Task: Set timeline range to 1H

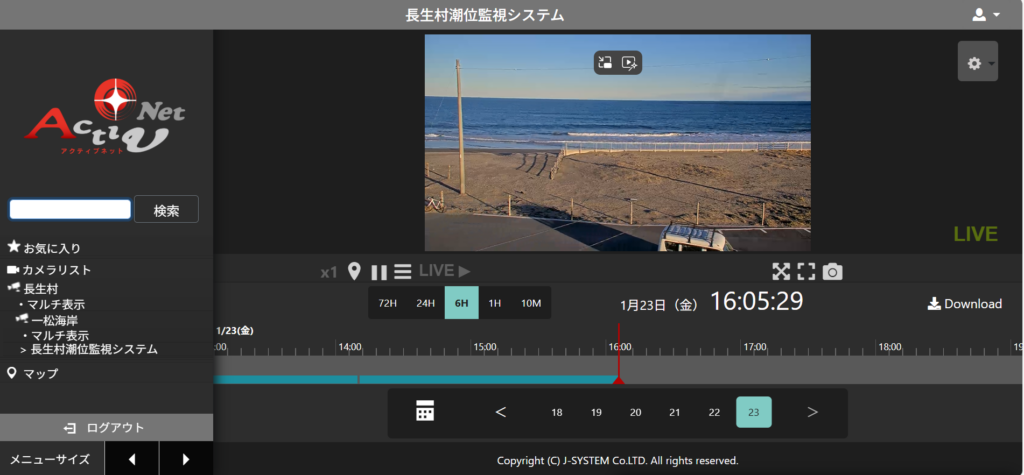Action: [x=494, y=303]
